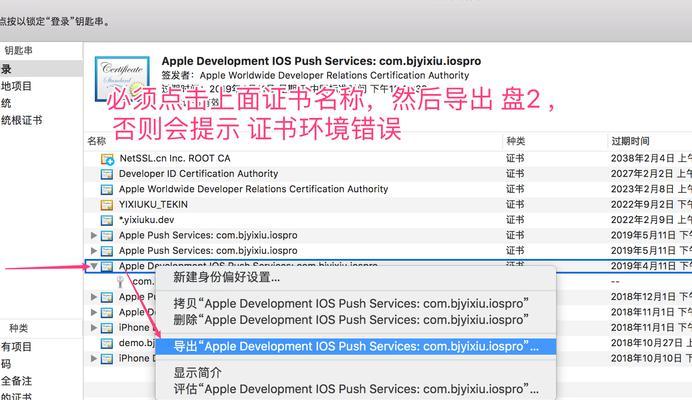Click the YIXIUKU_TEKIN certificate icon

tap(106, 205)
